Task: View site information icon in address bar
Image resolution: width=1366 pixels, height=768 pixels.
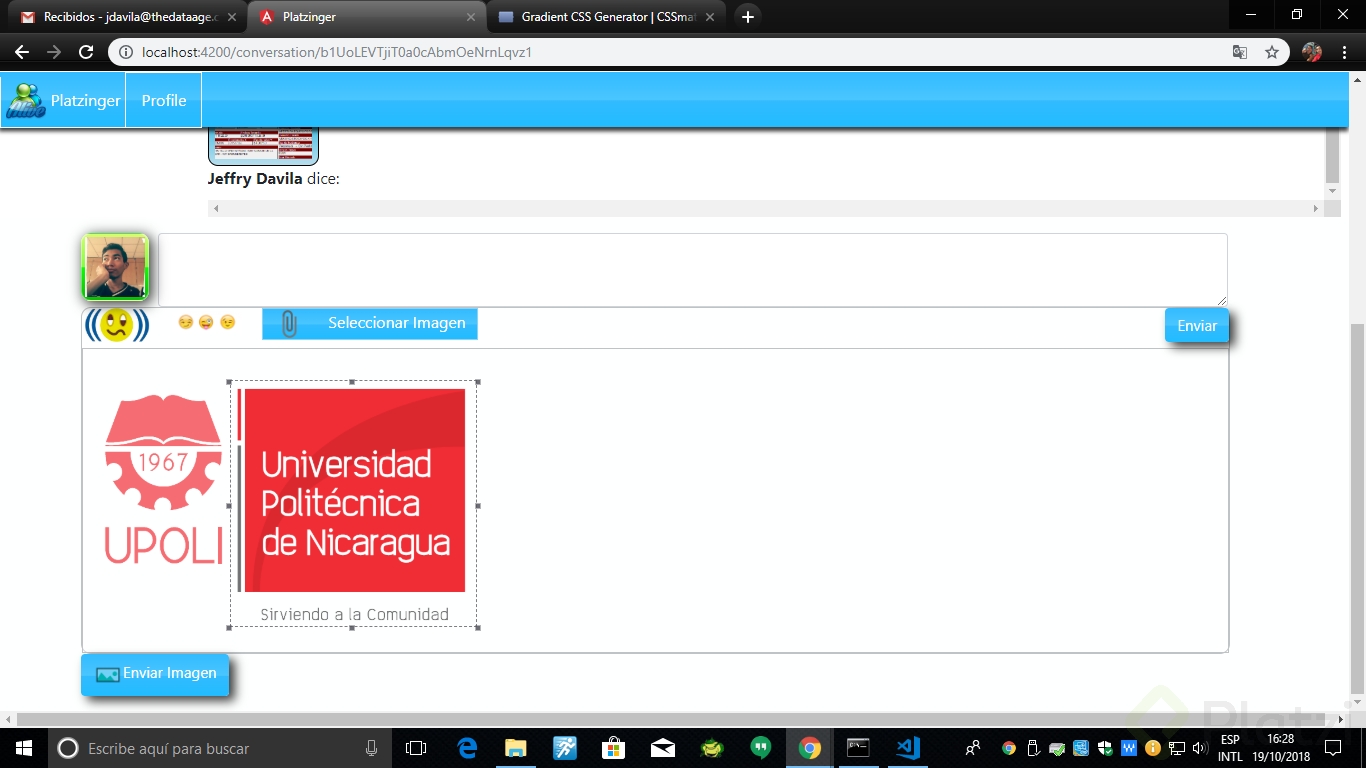Action: pyautogui.click(x=126, y=52)
